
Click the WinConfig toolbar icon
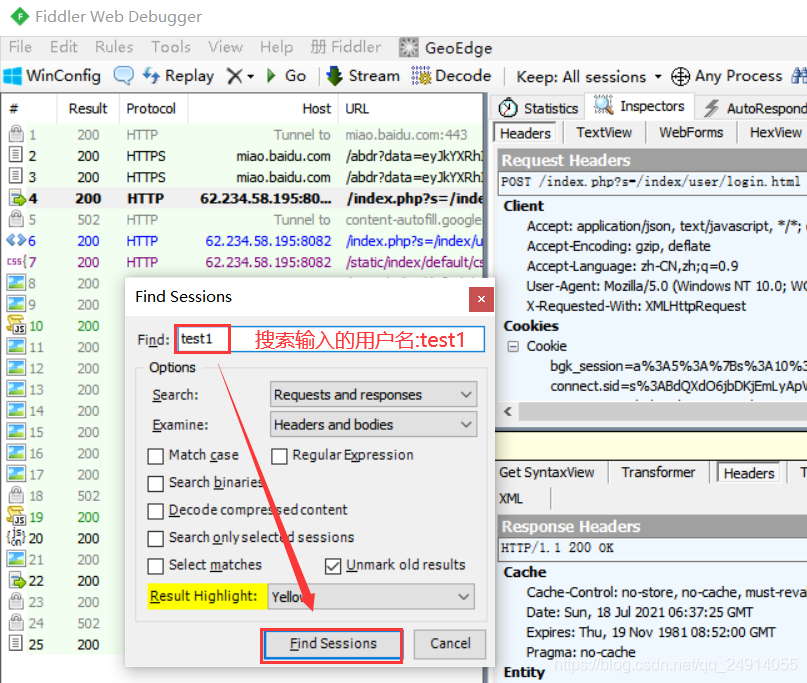(12, 76)
